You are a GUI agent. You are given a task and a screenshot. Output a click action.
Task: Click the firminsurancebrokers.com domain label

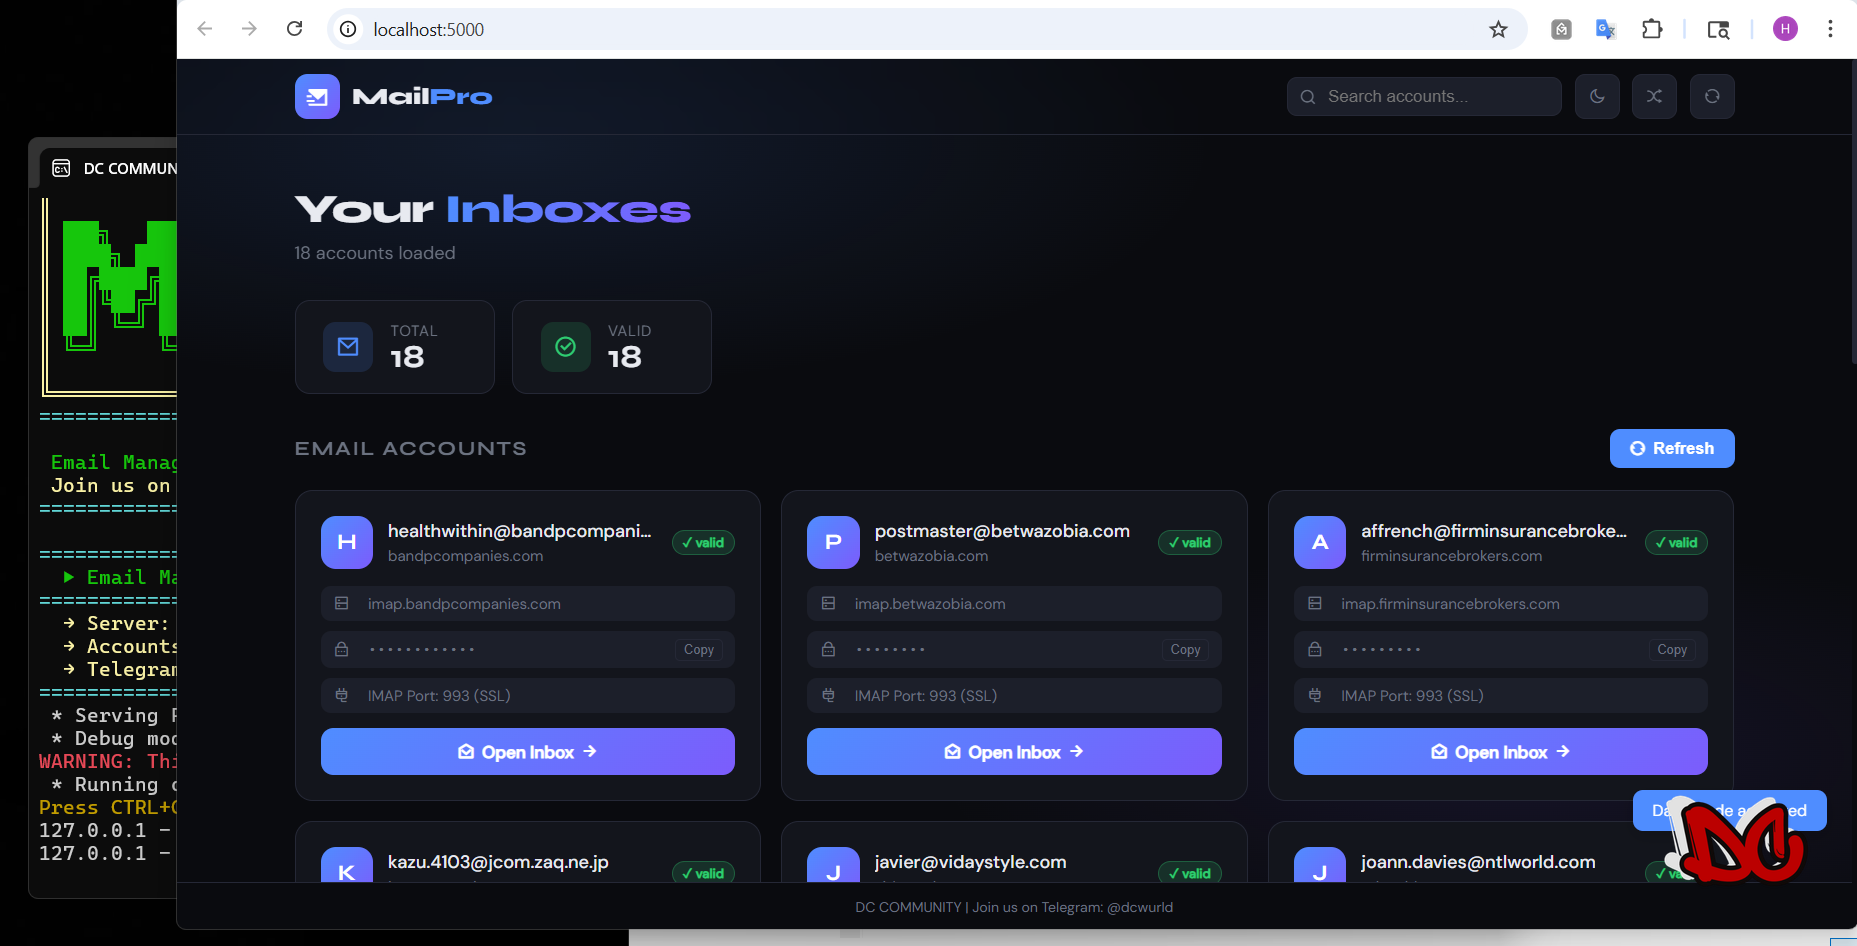click(1451, 556)
